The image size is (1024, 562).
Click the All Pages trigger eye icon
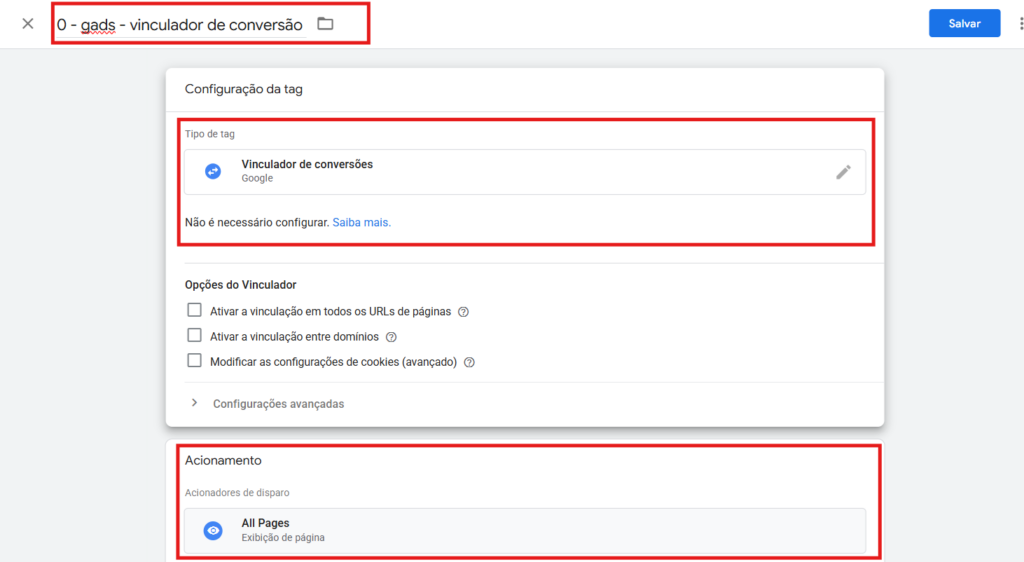213,530
